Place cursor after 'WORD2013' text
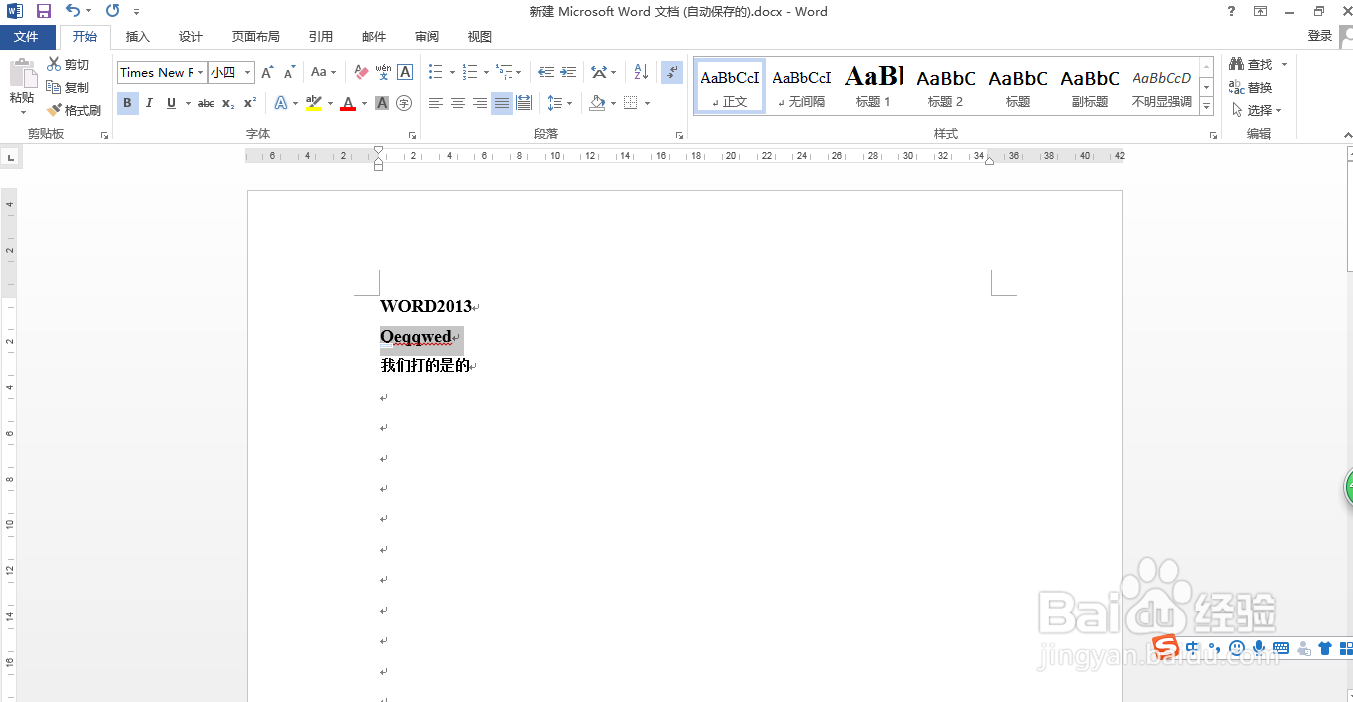The image size is (1353, 702). 472,306
